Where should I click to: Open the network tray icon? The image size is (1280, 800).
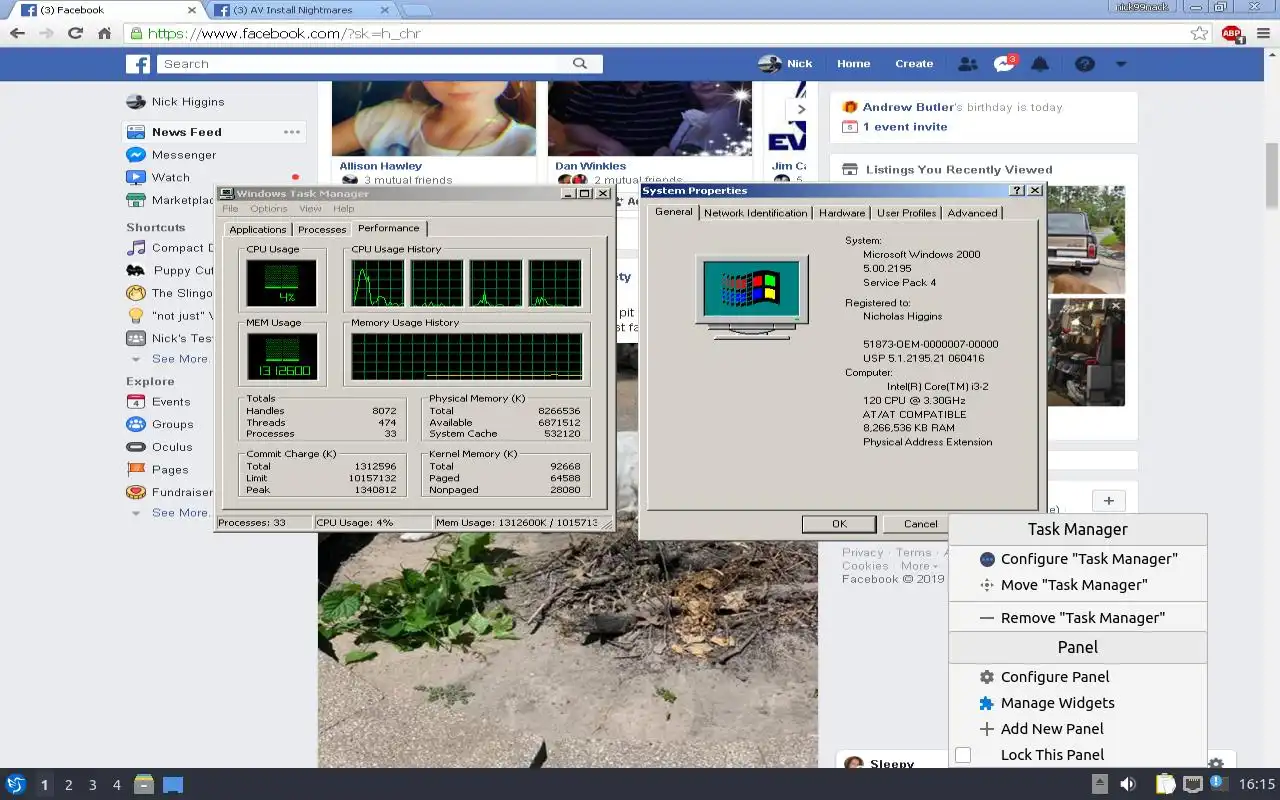[x=1192, y=785]
